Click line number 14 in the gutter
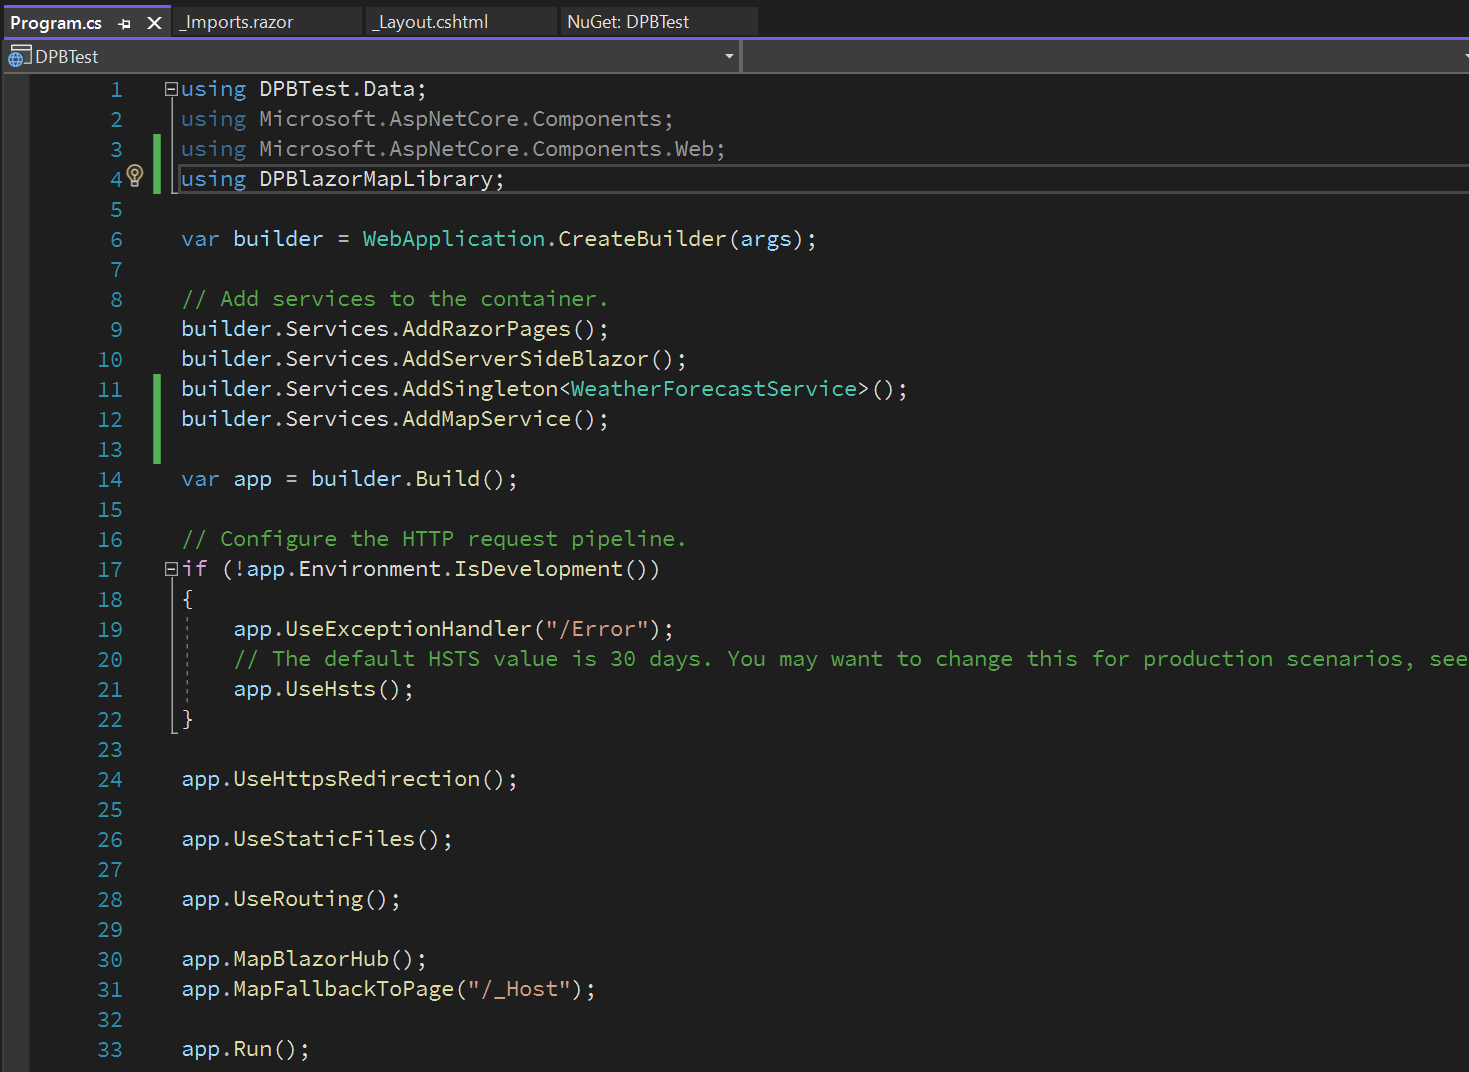1469x1072 pixels. [x=110, y=479]
